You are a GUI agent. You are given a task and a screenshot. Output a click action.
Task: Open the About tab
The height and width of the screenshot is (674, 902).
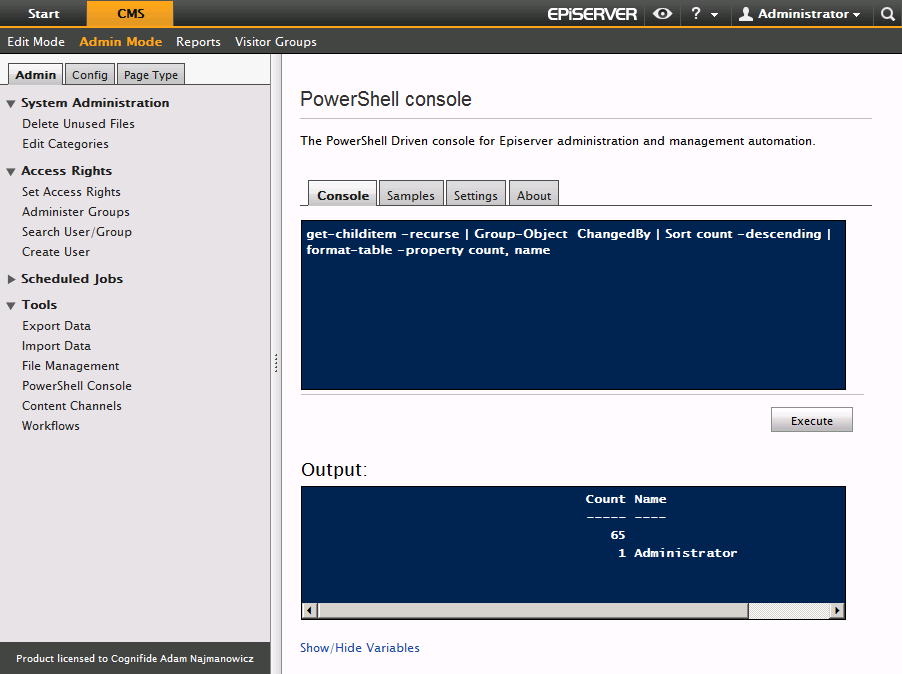click(x=534, y=195)
